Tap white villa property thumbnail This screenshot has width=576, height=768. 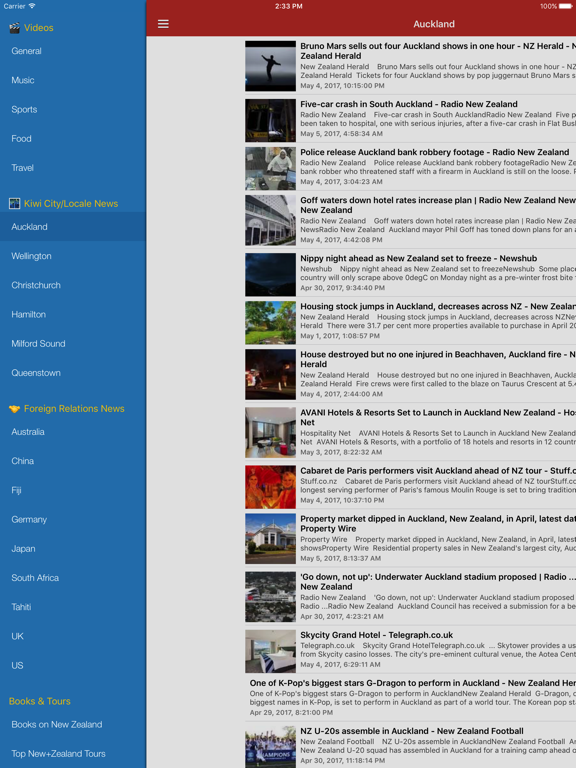(270, 539)
